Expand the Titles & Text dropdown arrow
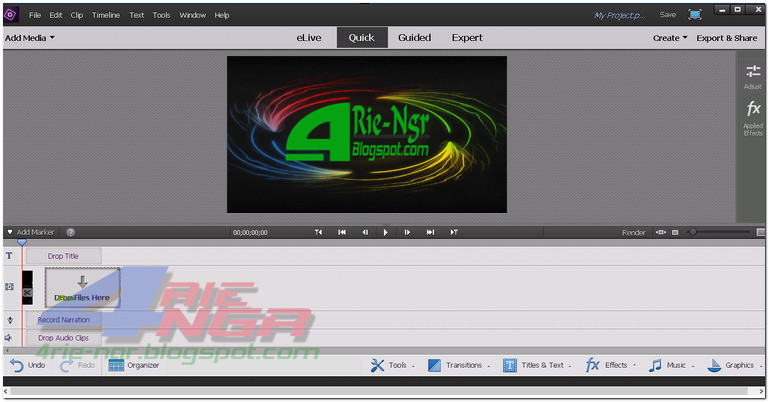Viewport: 769px width, 402px height. [570, 366]
